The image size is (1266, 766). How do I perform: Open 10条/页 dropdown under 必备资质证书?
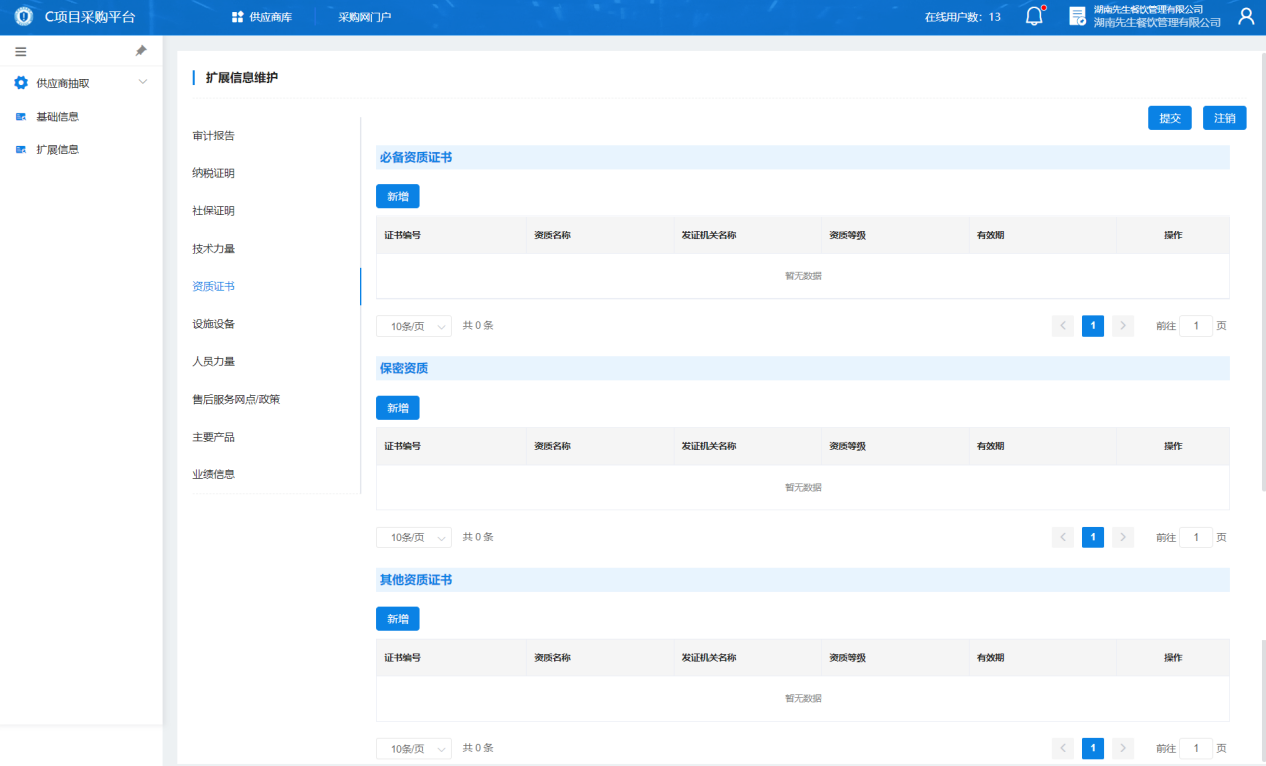coord(414,326)
